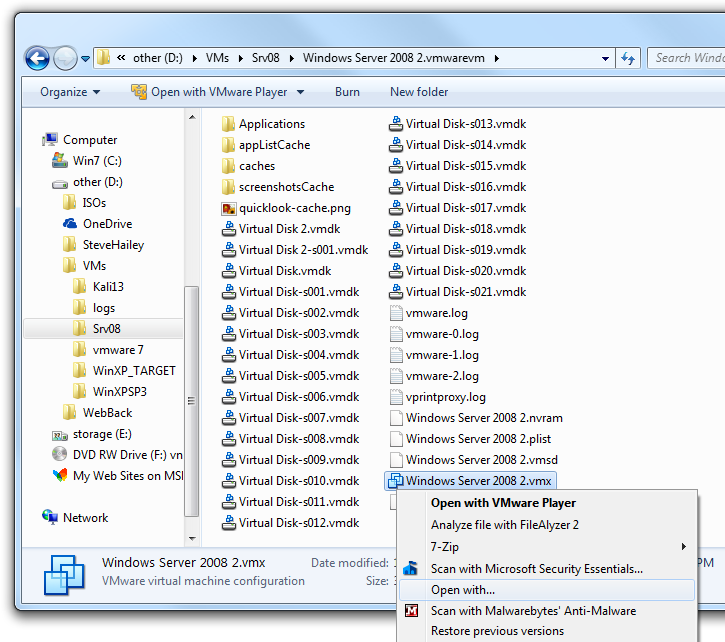Click the New folder button

pyautogui.click(x=419, y=92)
